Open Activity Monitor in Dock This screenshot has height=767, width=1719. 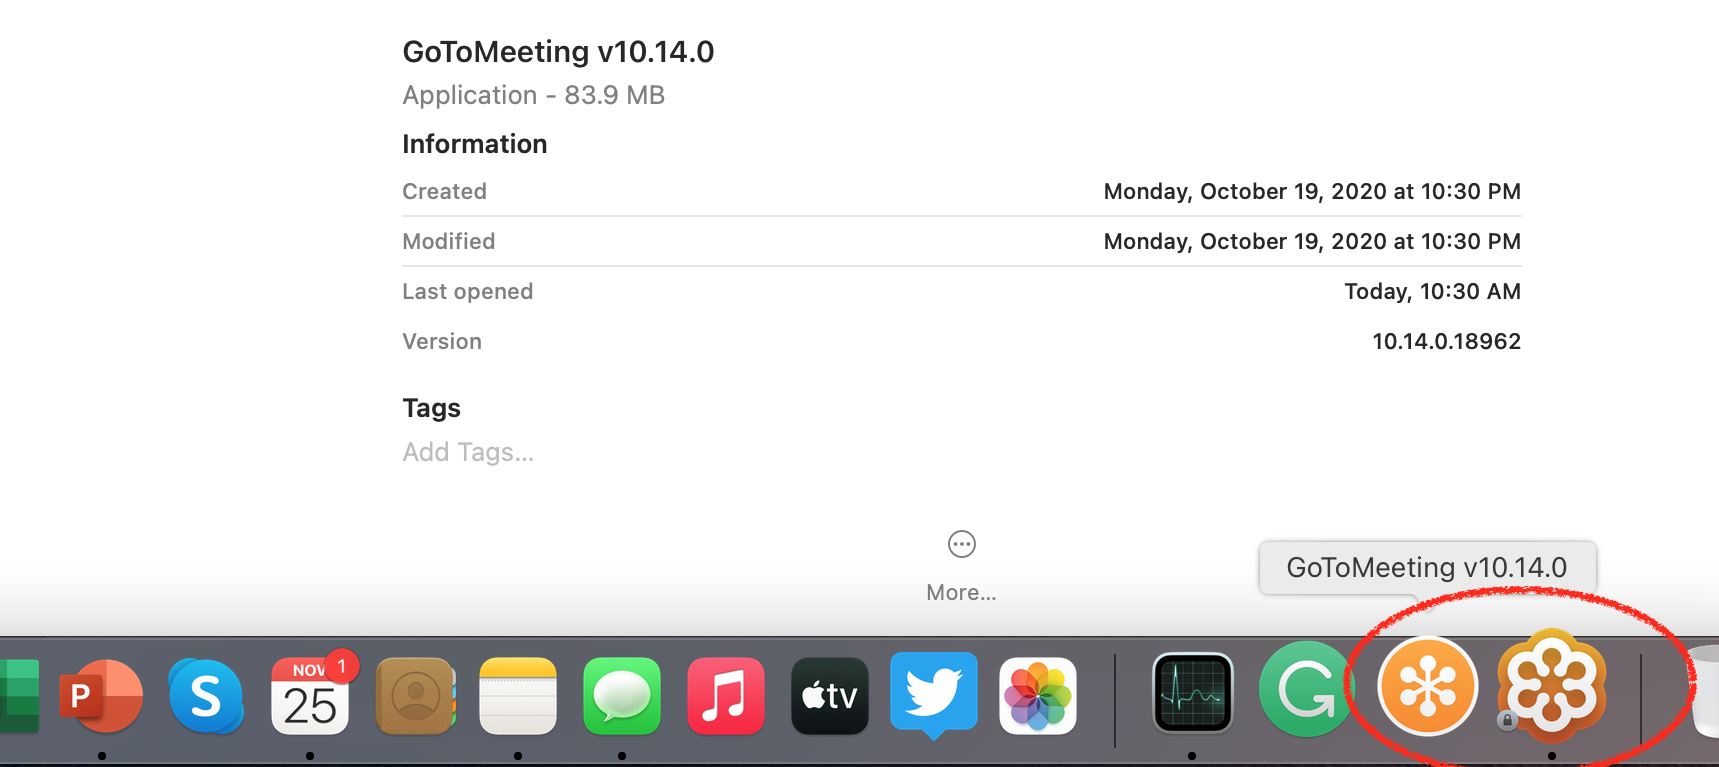tap(1193, 693)
